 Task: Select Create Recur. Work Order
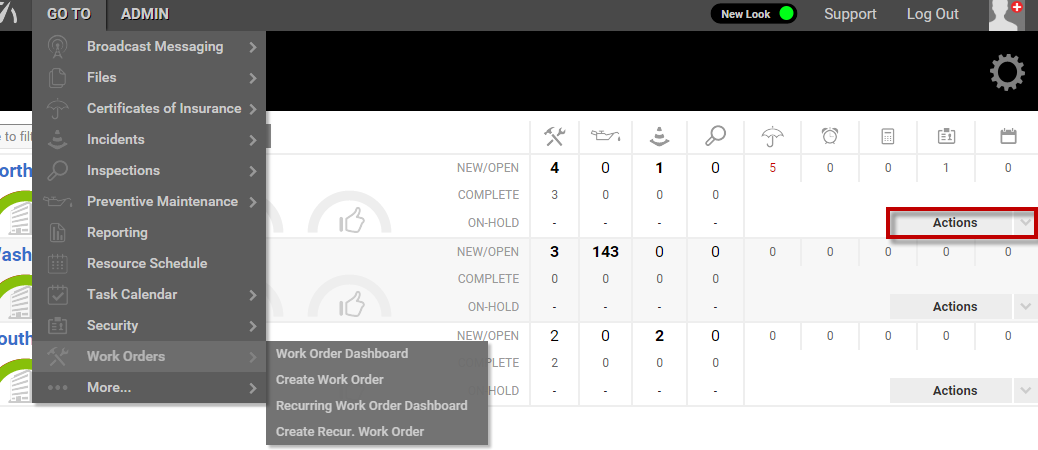[x=350, y=431]
